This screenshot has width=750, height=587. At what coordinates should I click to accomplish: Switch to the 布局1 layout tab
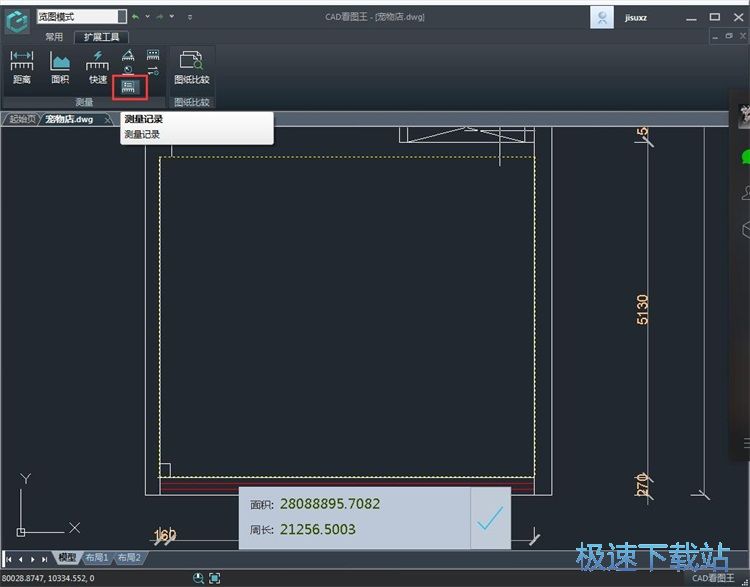[97, 558]
